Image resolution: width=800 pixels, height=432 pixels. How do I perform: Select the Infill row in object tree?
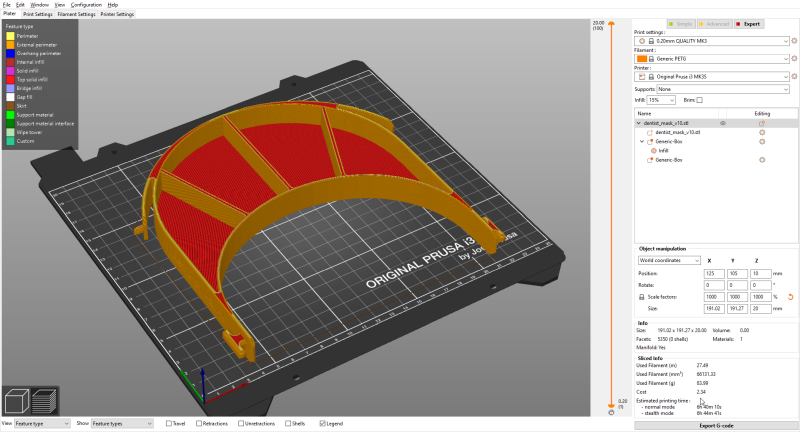pos(716,150)
